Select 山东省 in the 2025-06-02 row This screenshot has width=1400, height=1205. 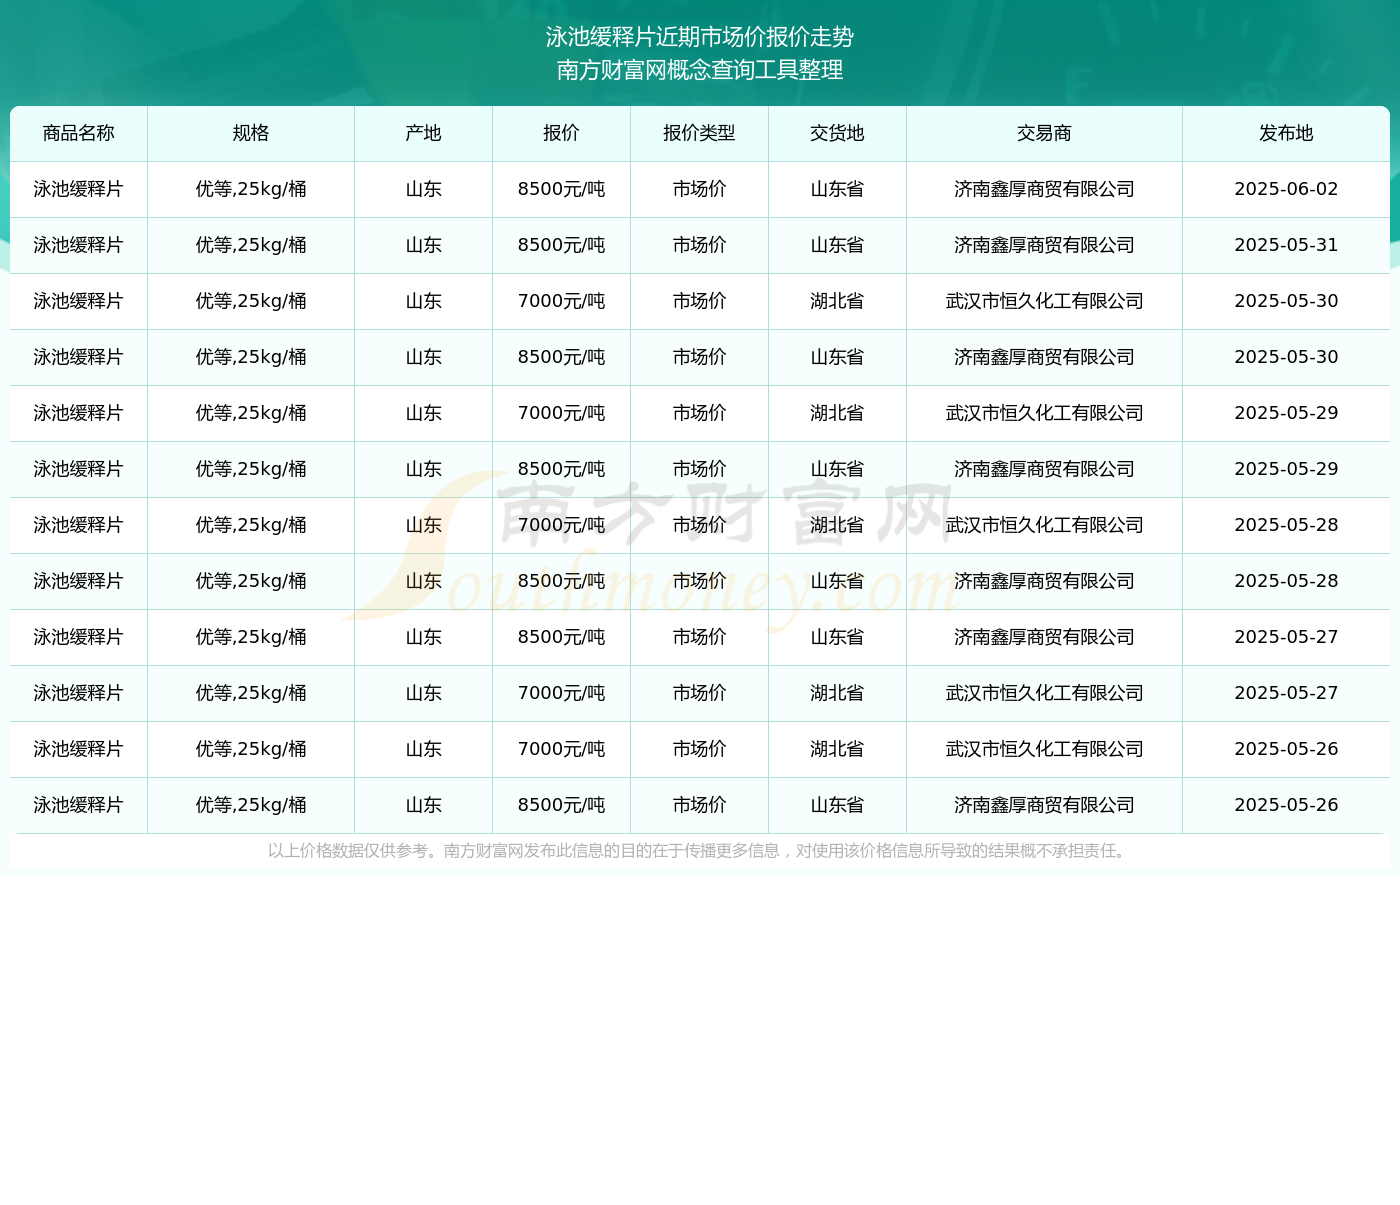(x=837, y=189)
